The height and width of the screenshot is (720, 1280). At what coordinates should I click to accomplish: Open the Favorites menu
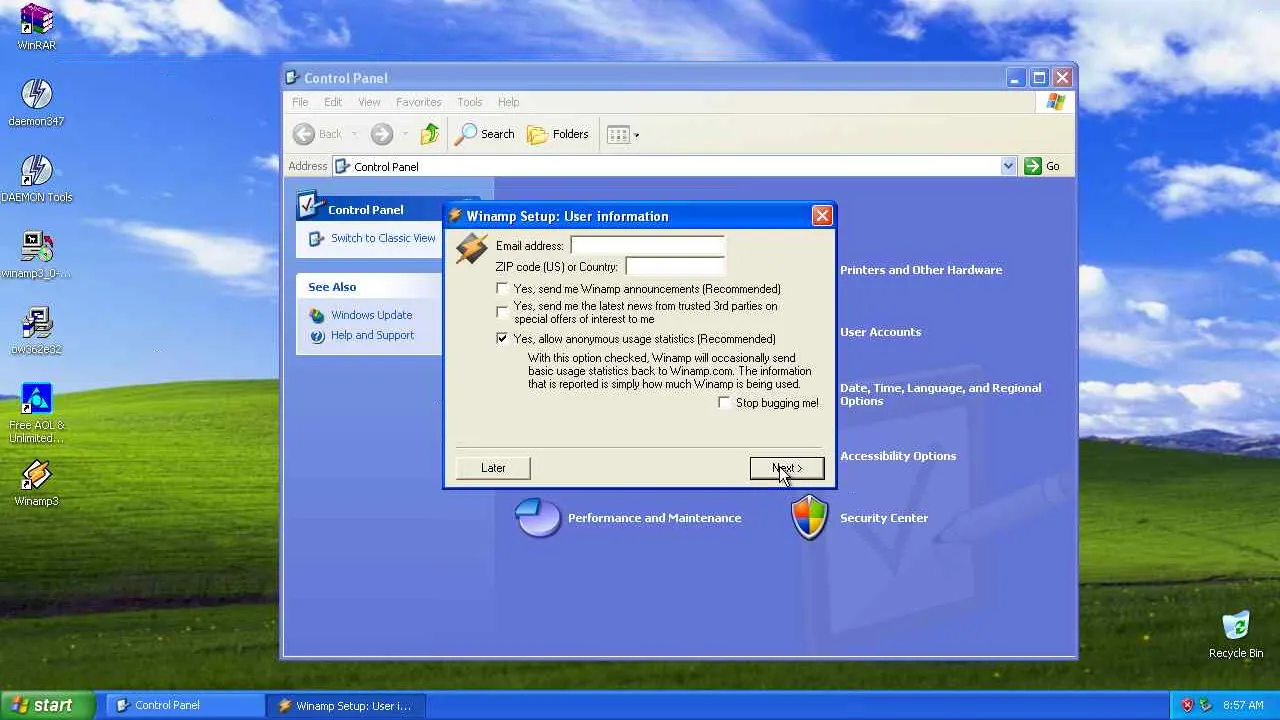[418, 102]
